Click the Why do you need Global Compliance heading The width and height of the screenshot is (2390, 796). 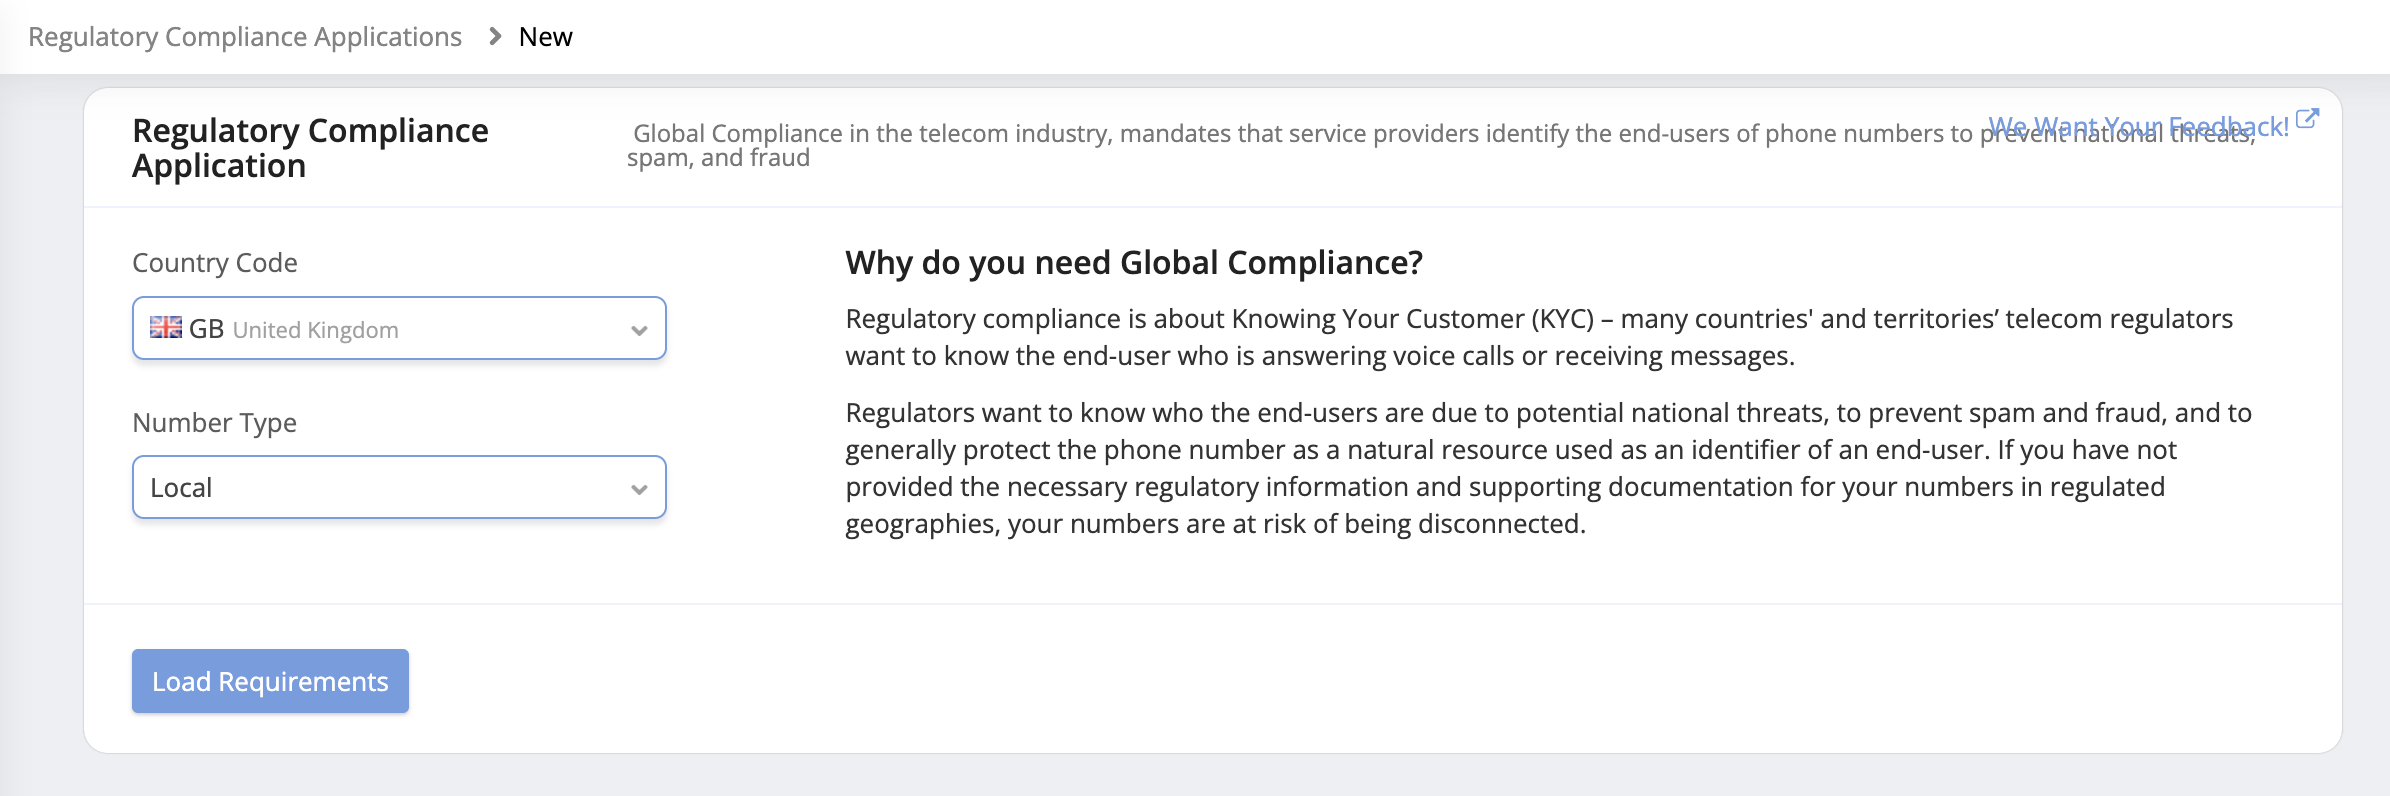point(1134,263)
